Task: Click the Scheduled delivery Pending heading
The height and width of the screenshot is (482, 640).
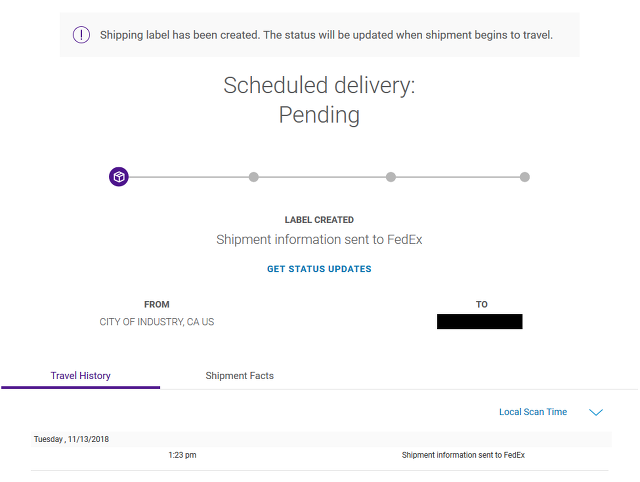Action: point(319,100)
